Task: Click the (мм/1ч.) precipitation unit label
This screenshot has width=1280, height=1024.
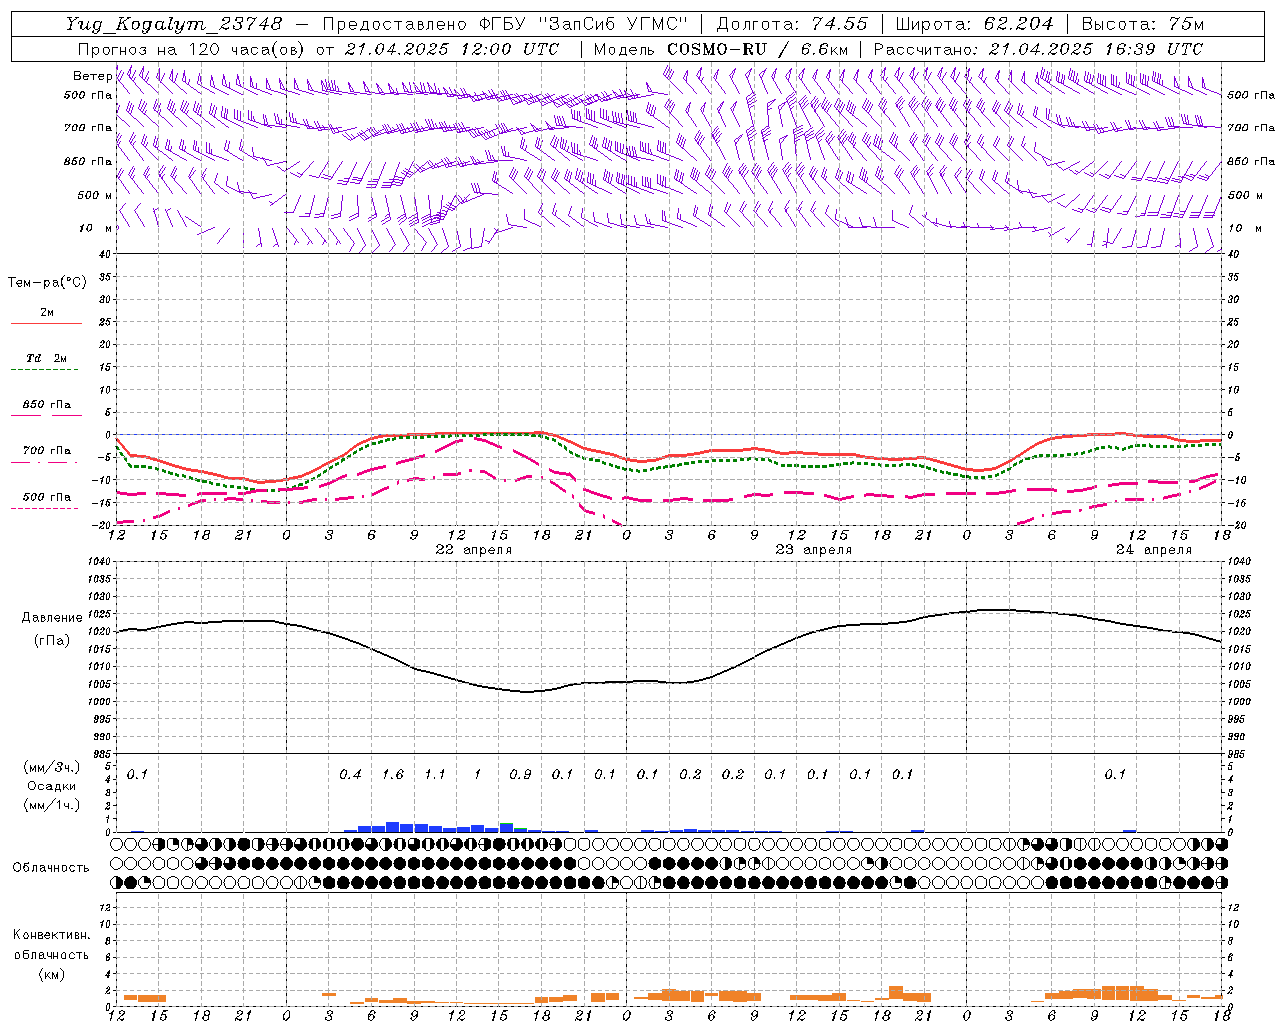Action: pyautogui.click(x=51, y=805)
